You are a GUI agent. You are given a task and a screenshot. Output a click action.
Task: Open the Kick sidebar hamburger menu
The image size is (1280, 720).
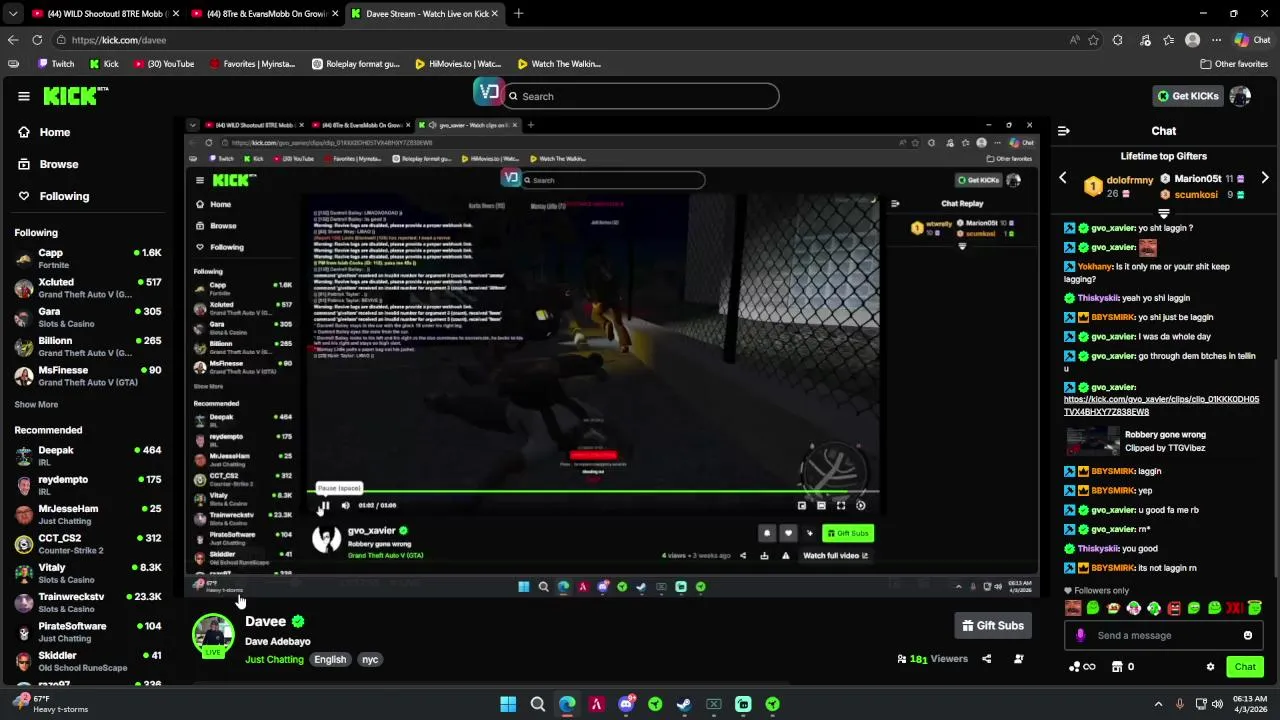[23, 96]
